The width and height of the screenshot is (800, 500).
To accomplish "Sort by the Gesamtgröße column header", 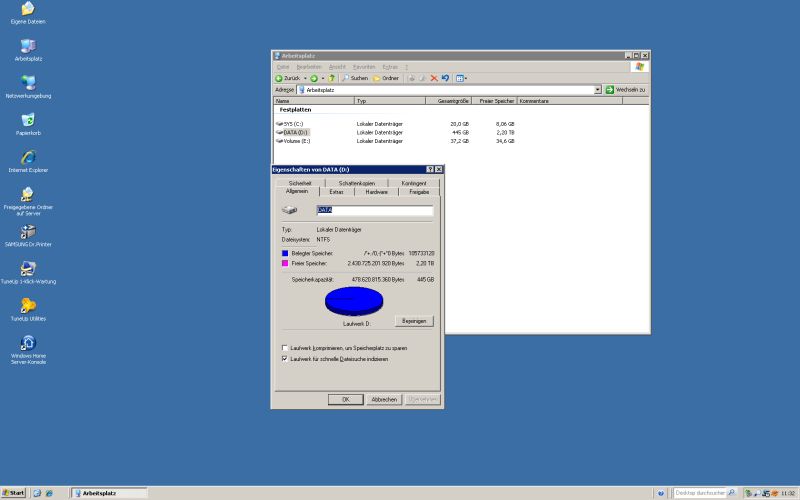I will point(448,101).
